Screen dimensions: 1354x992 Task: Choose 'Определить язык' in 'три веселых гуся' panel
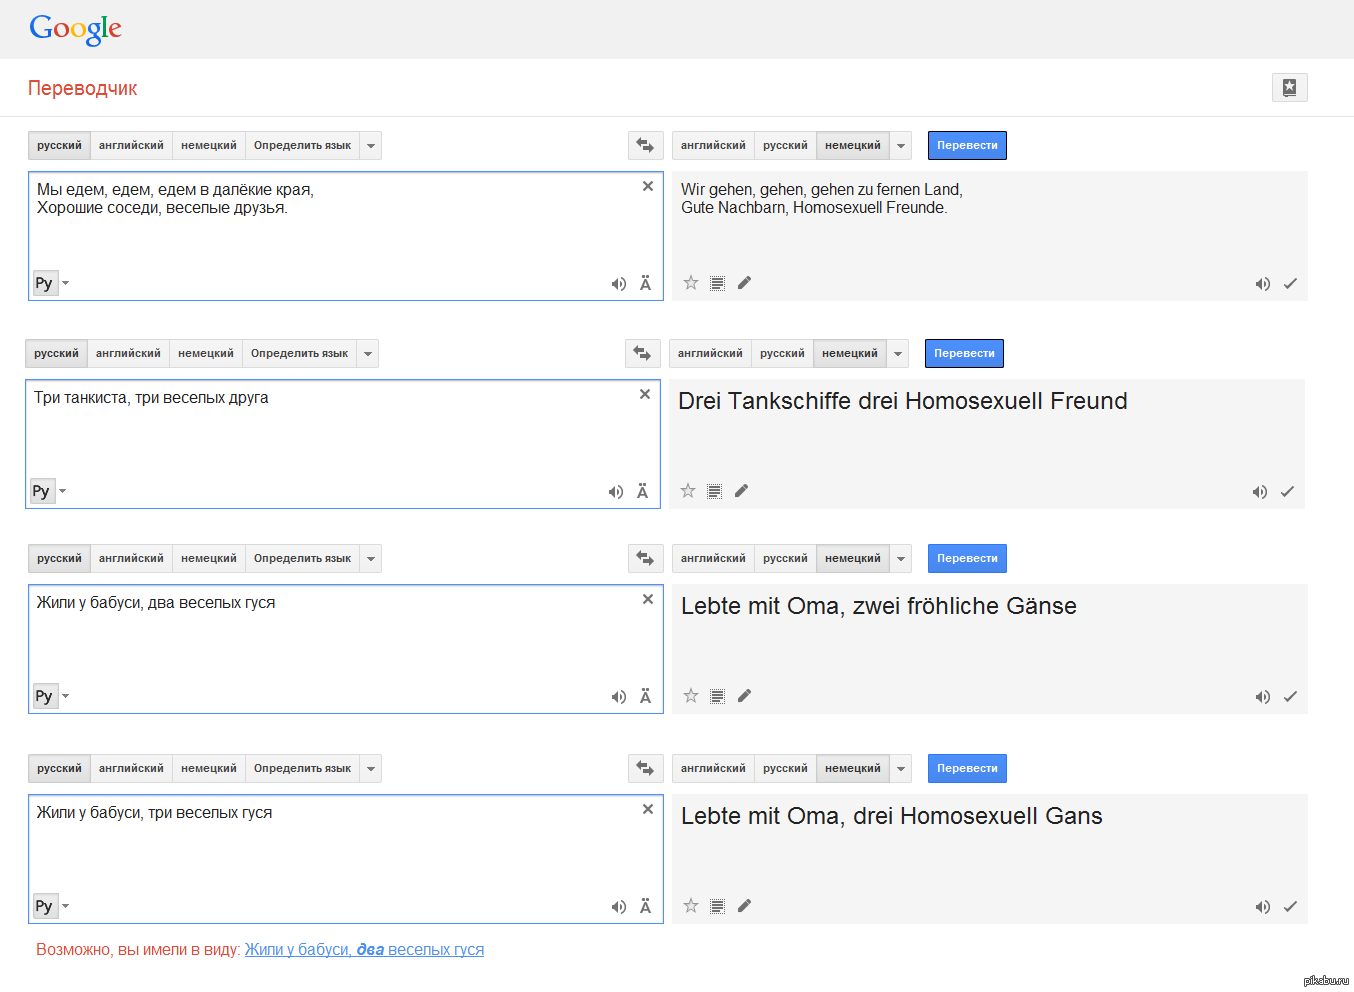point(303,769)
